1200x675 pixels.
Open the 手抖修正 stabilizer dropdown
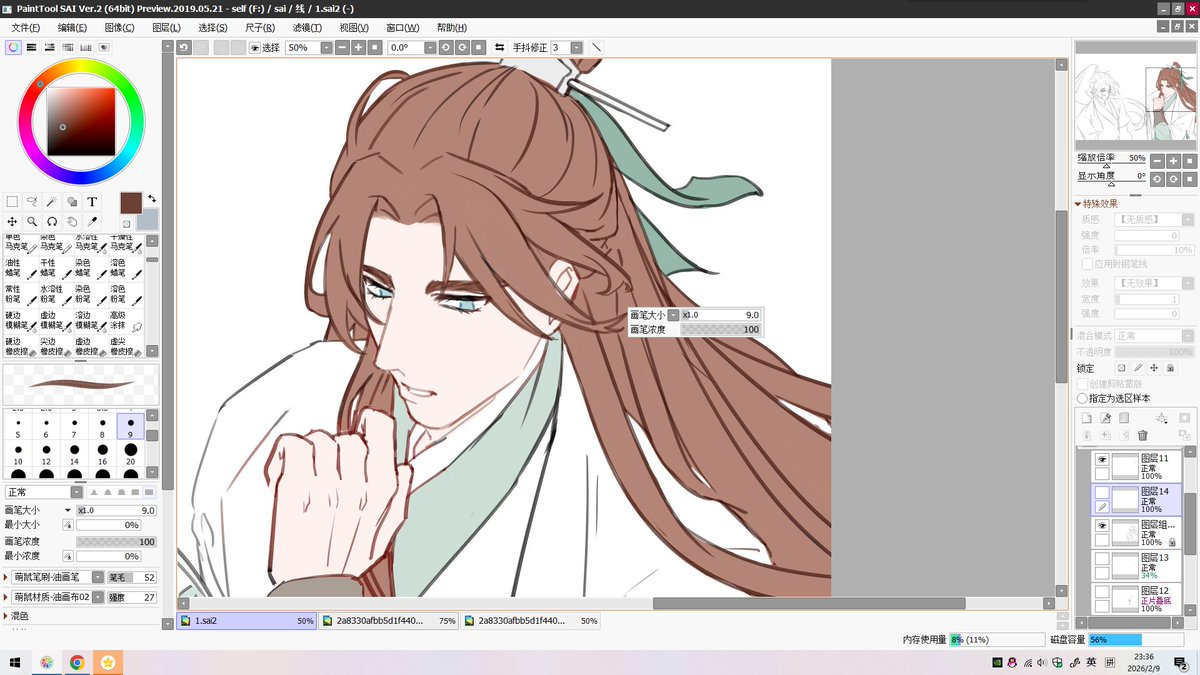[578, 47]
